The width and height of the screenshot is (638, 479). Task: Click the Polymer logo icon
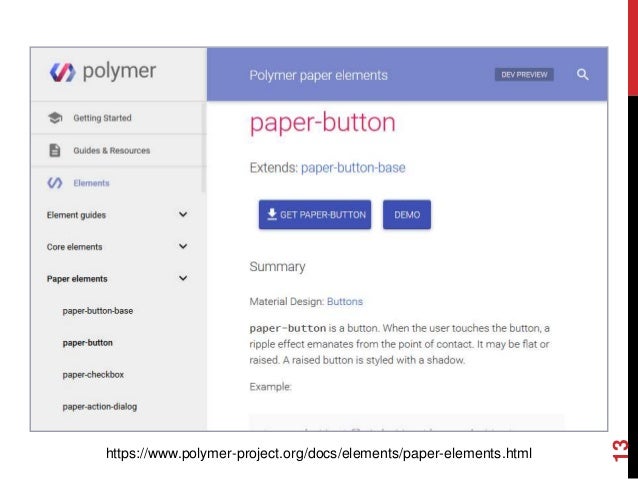click(x=62, y=72)
